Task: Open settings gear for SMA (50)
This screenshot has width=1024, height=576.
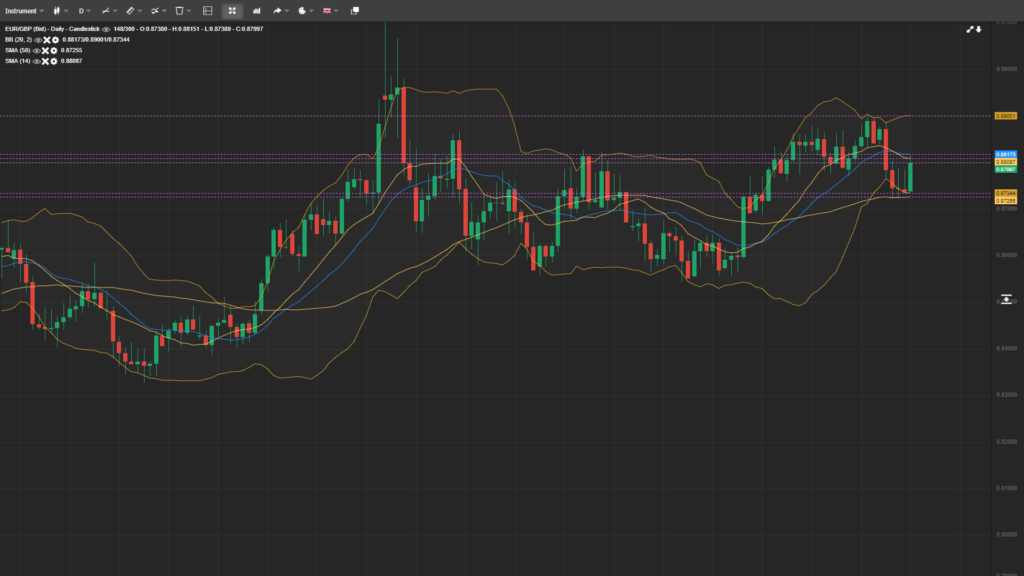Action: pos(54,50)
